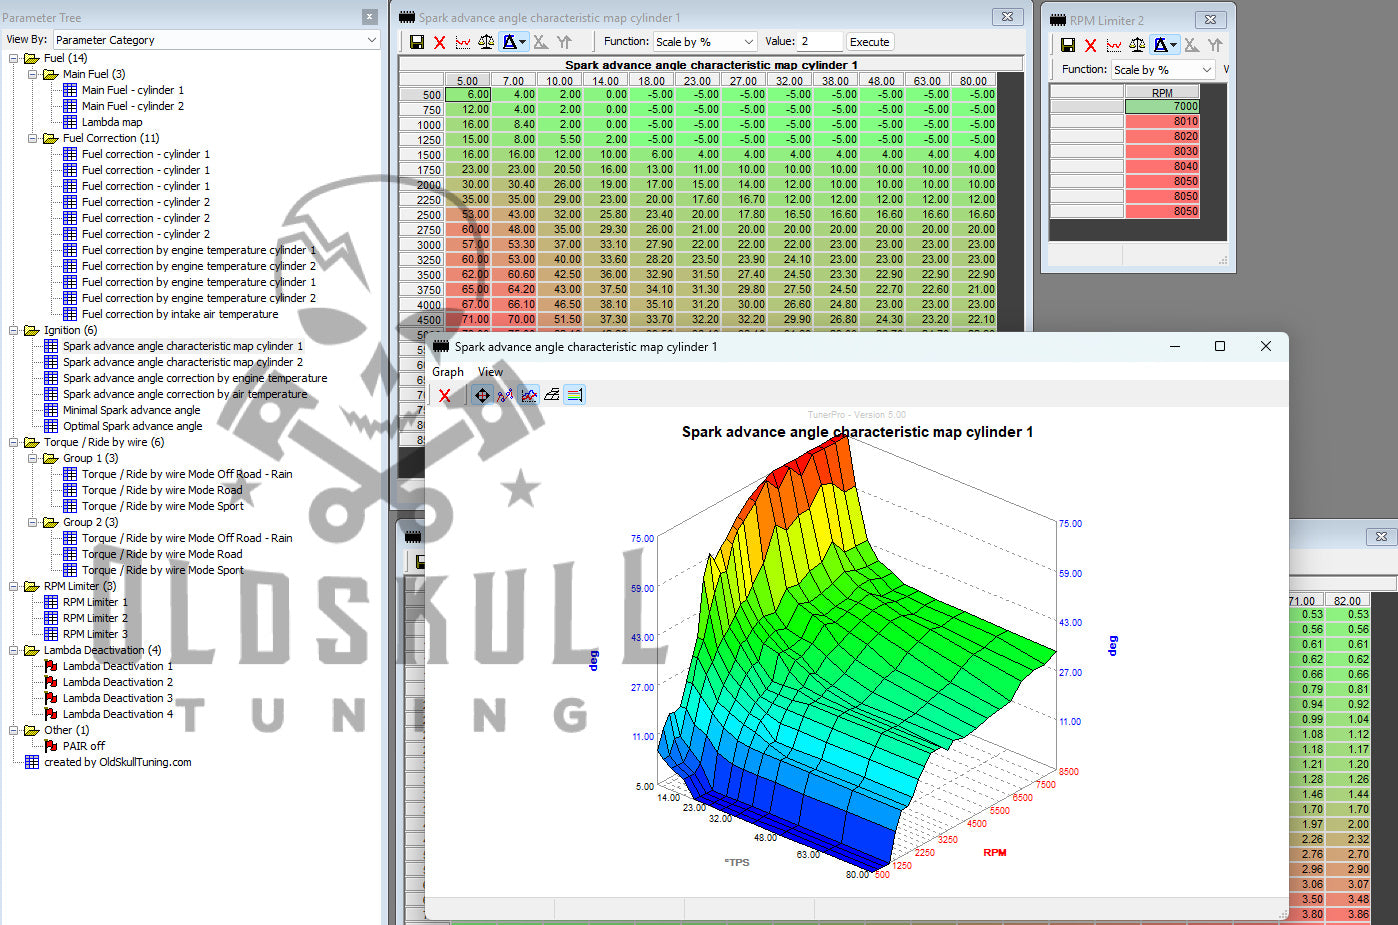Open Lambda map in parameter tree
Image resolution: width=1398 pixels, height=925 pixels.
111,122
